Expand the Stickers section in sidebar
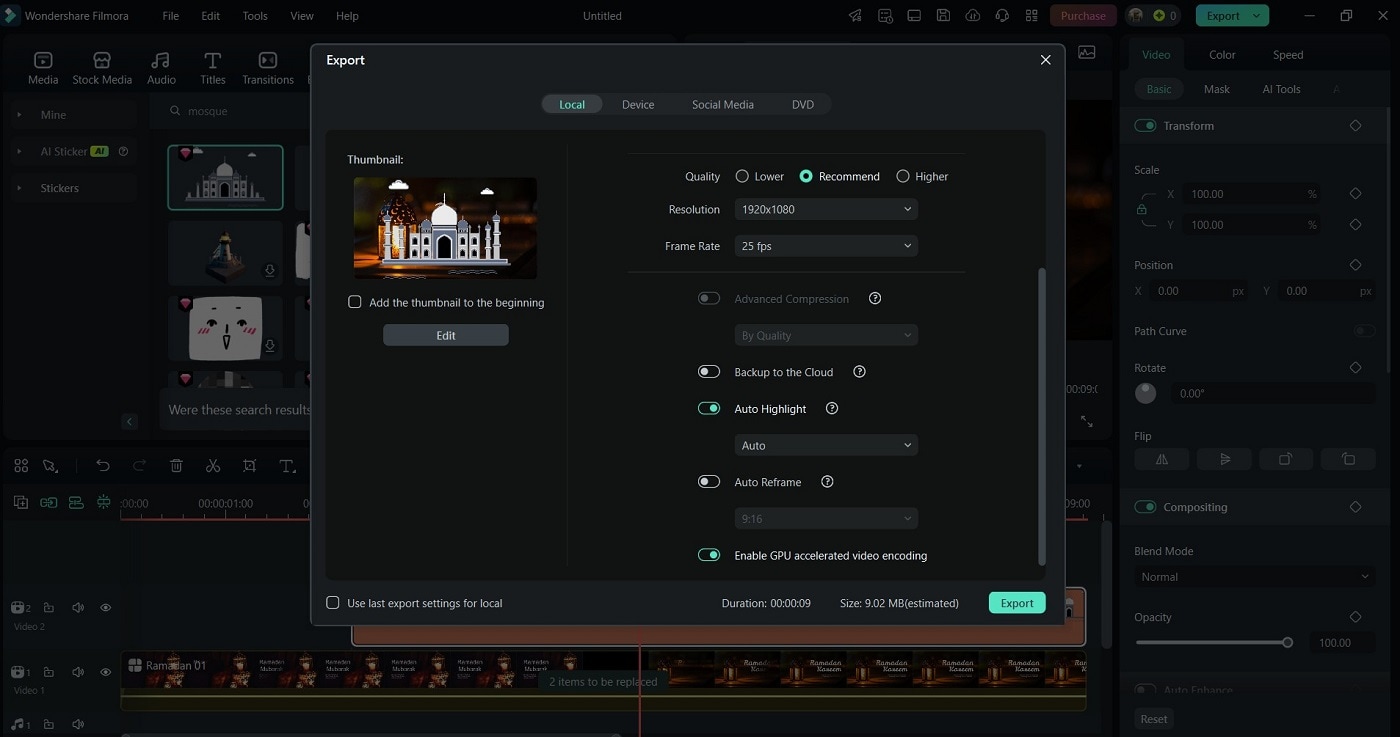Viewport: 1400px width, 737px height. (19, 188)
